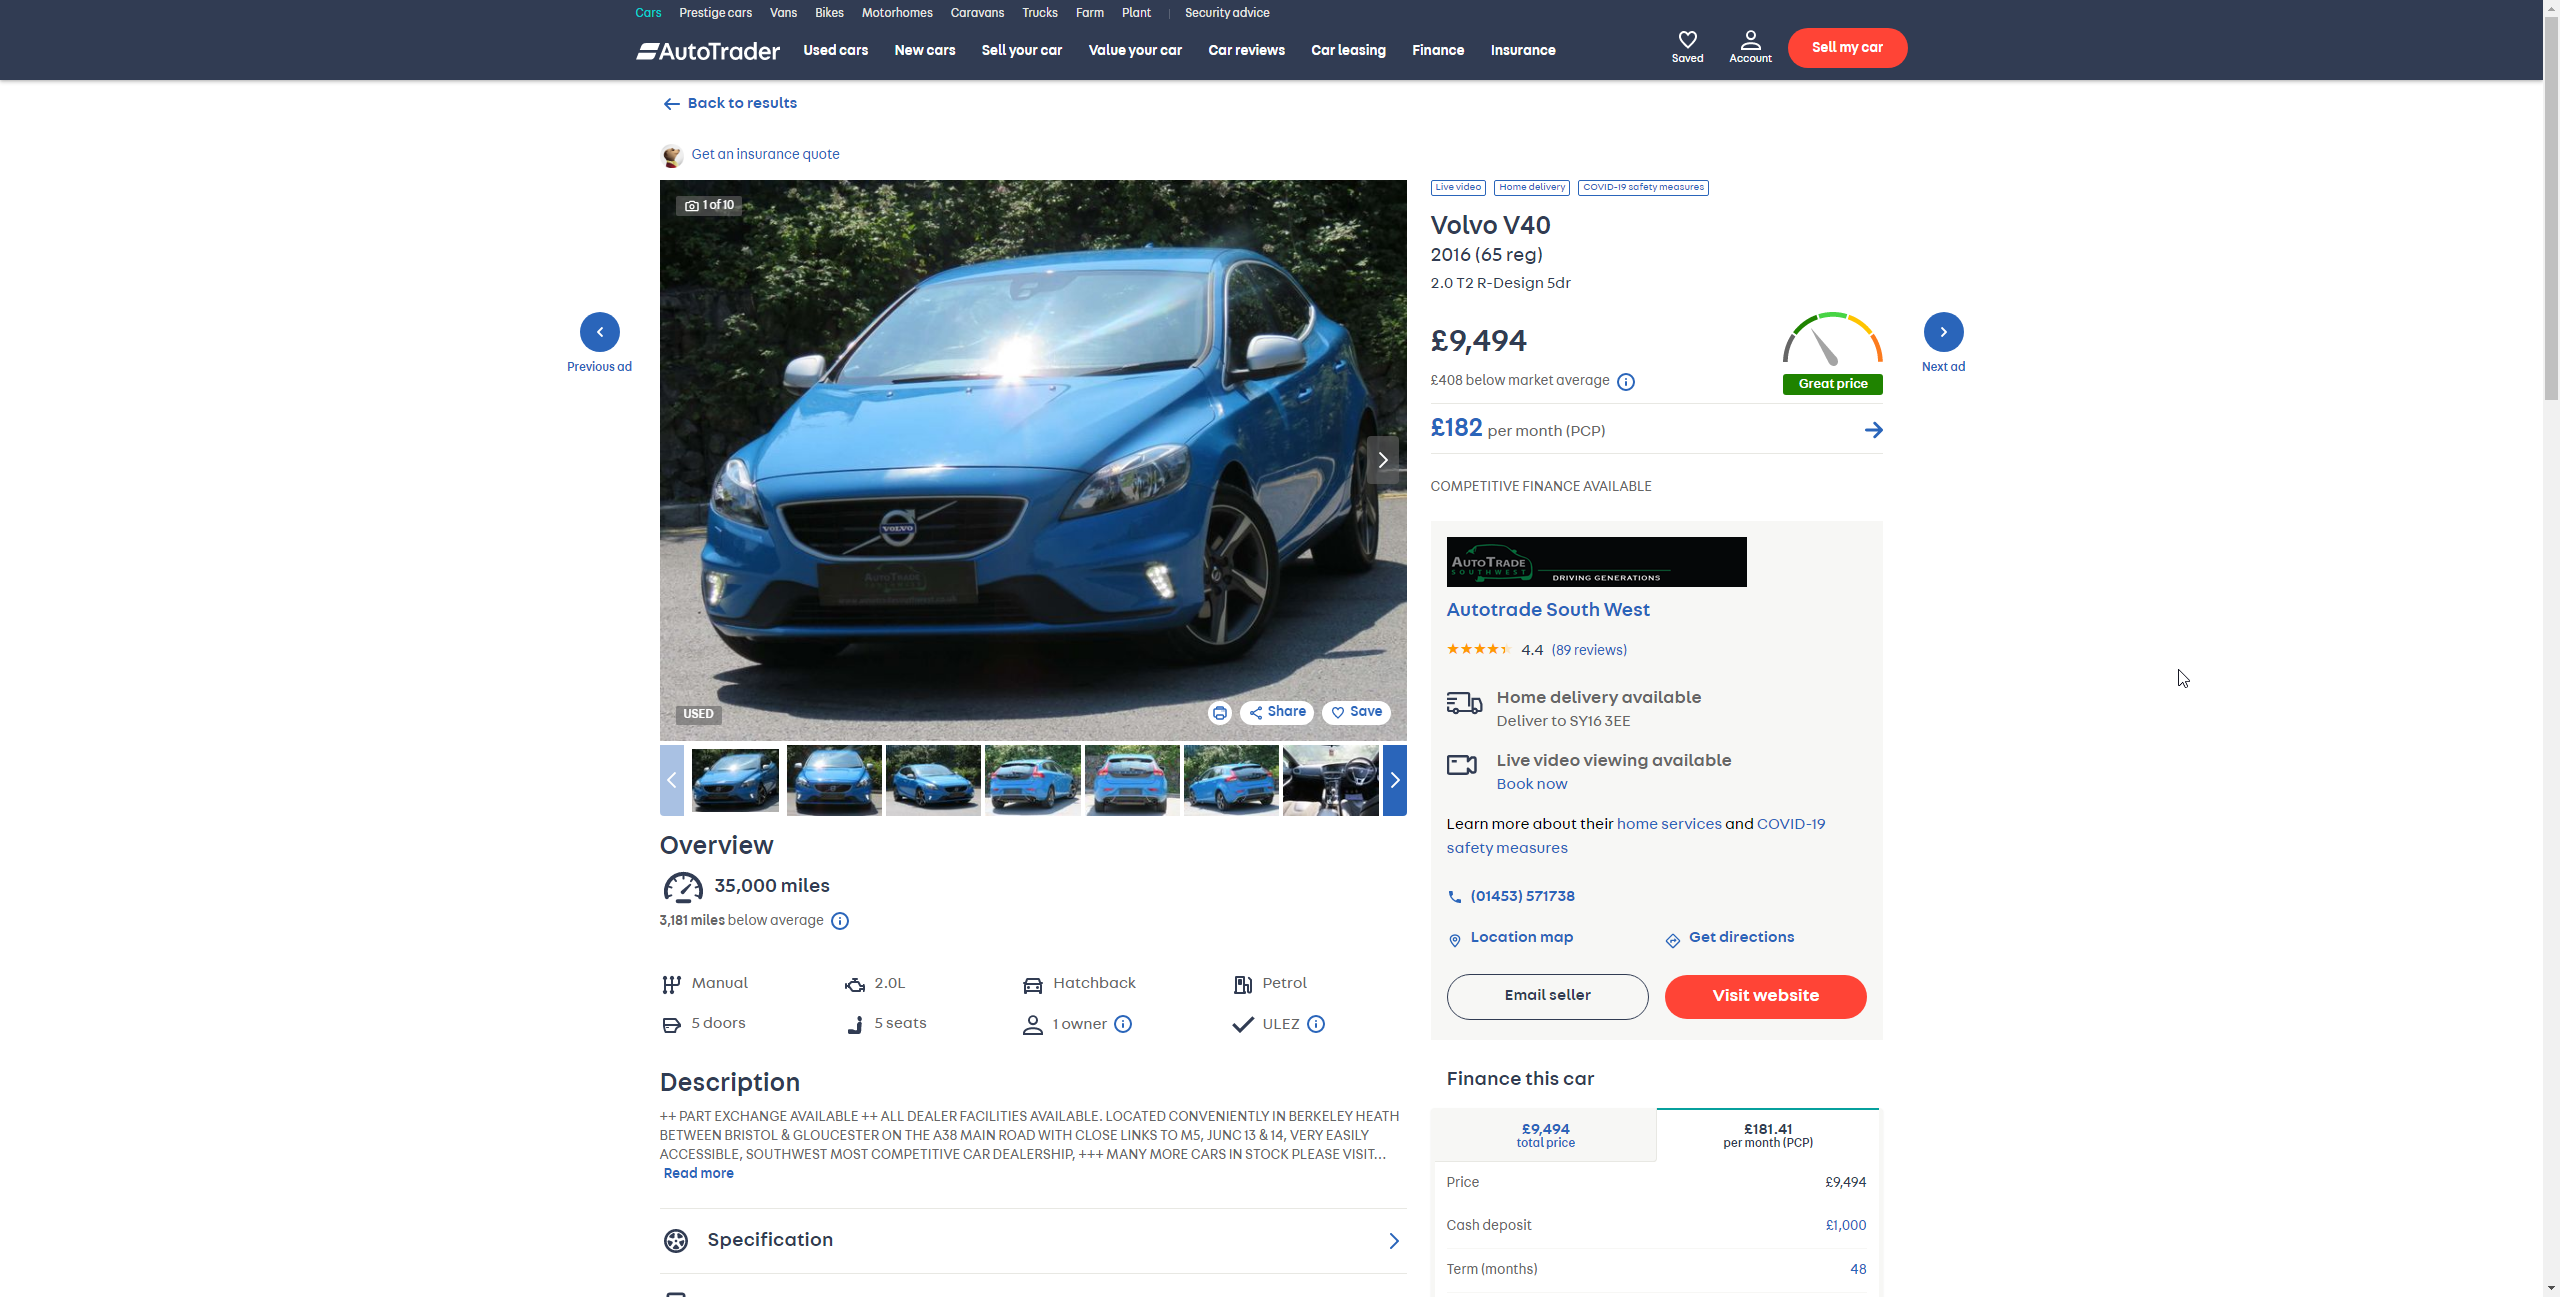Save this ad with heart button
This screenshot has width=2560, height=1297.
[1356, 712]
